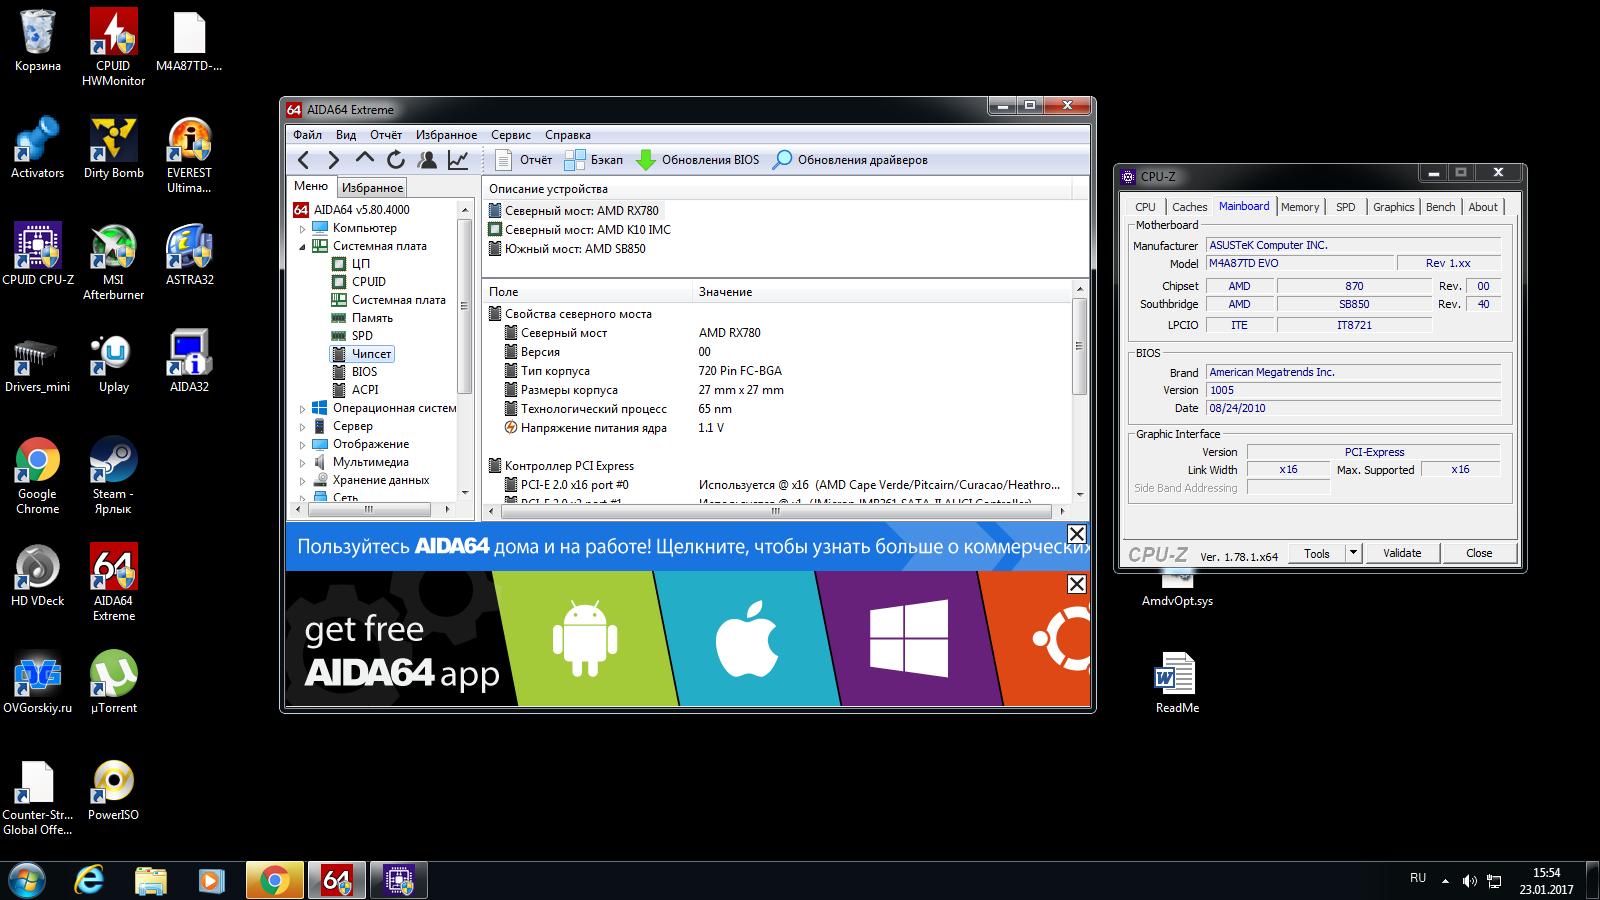The height and width of the screenshot is (900, 1600).
Task: Switch to the Меню tab in left panel
Action: point(311,186)
